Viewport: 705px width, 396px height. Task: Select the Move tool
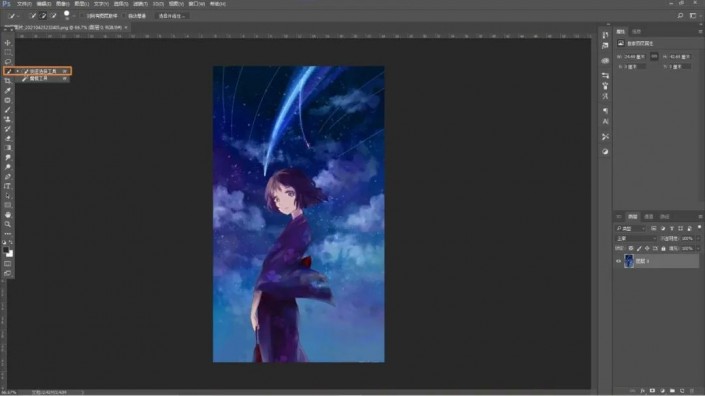(x=8, y=43)
